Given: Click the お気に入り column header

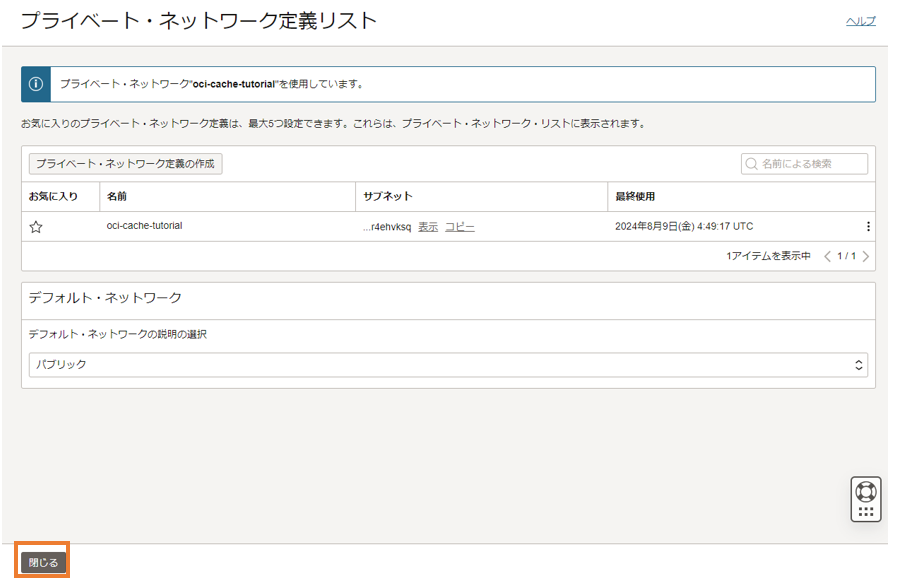Looking at the screenshot, I should coord(53,196).
